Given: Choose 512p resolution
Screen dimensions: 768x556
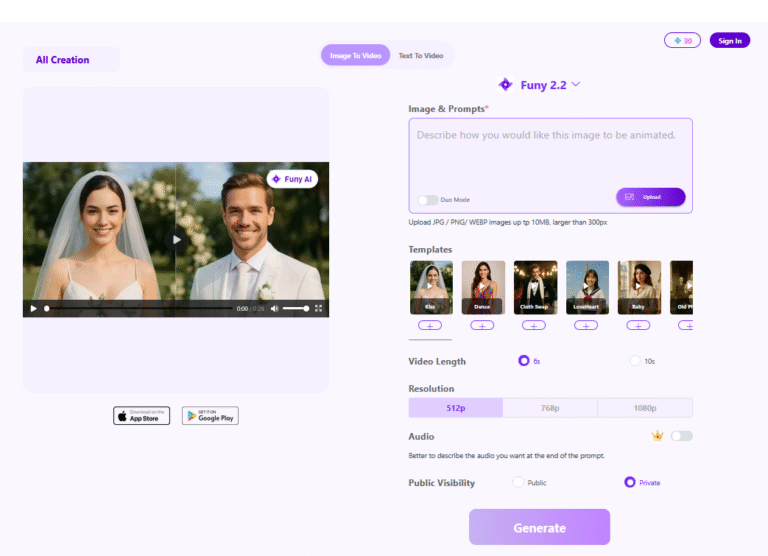Looking at the screenshot, I should [456, 408].
